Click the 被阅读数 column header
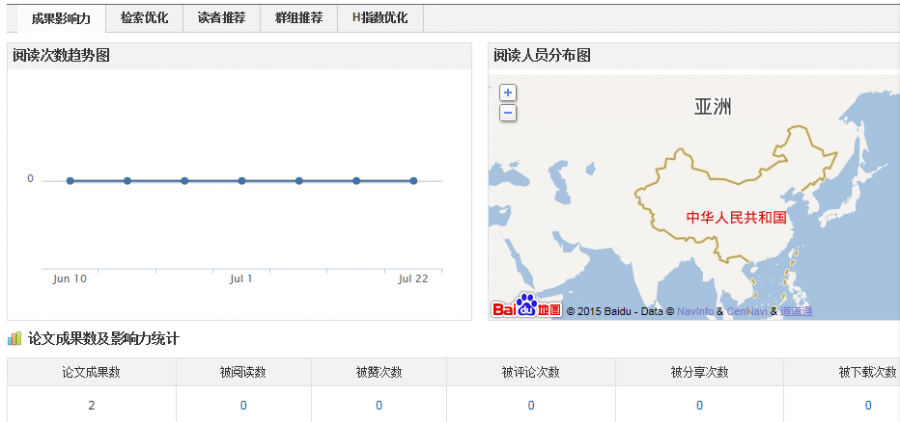900x422 pixels. (x=243, y=372)
